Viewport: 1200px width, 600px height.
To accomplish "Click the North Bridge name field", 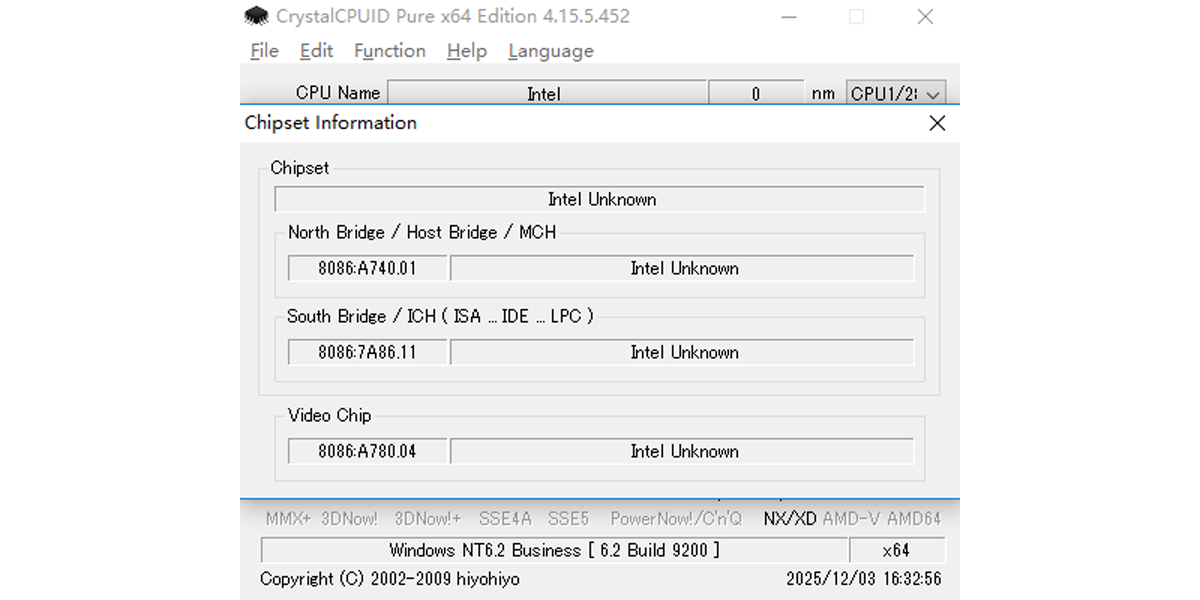I will pyautogui.click(x=683, y=268).
